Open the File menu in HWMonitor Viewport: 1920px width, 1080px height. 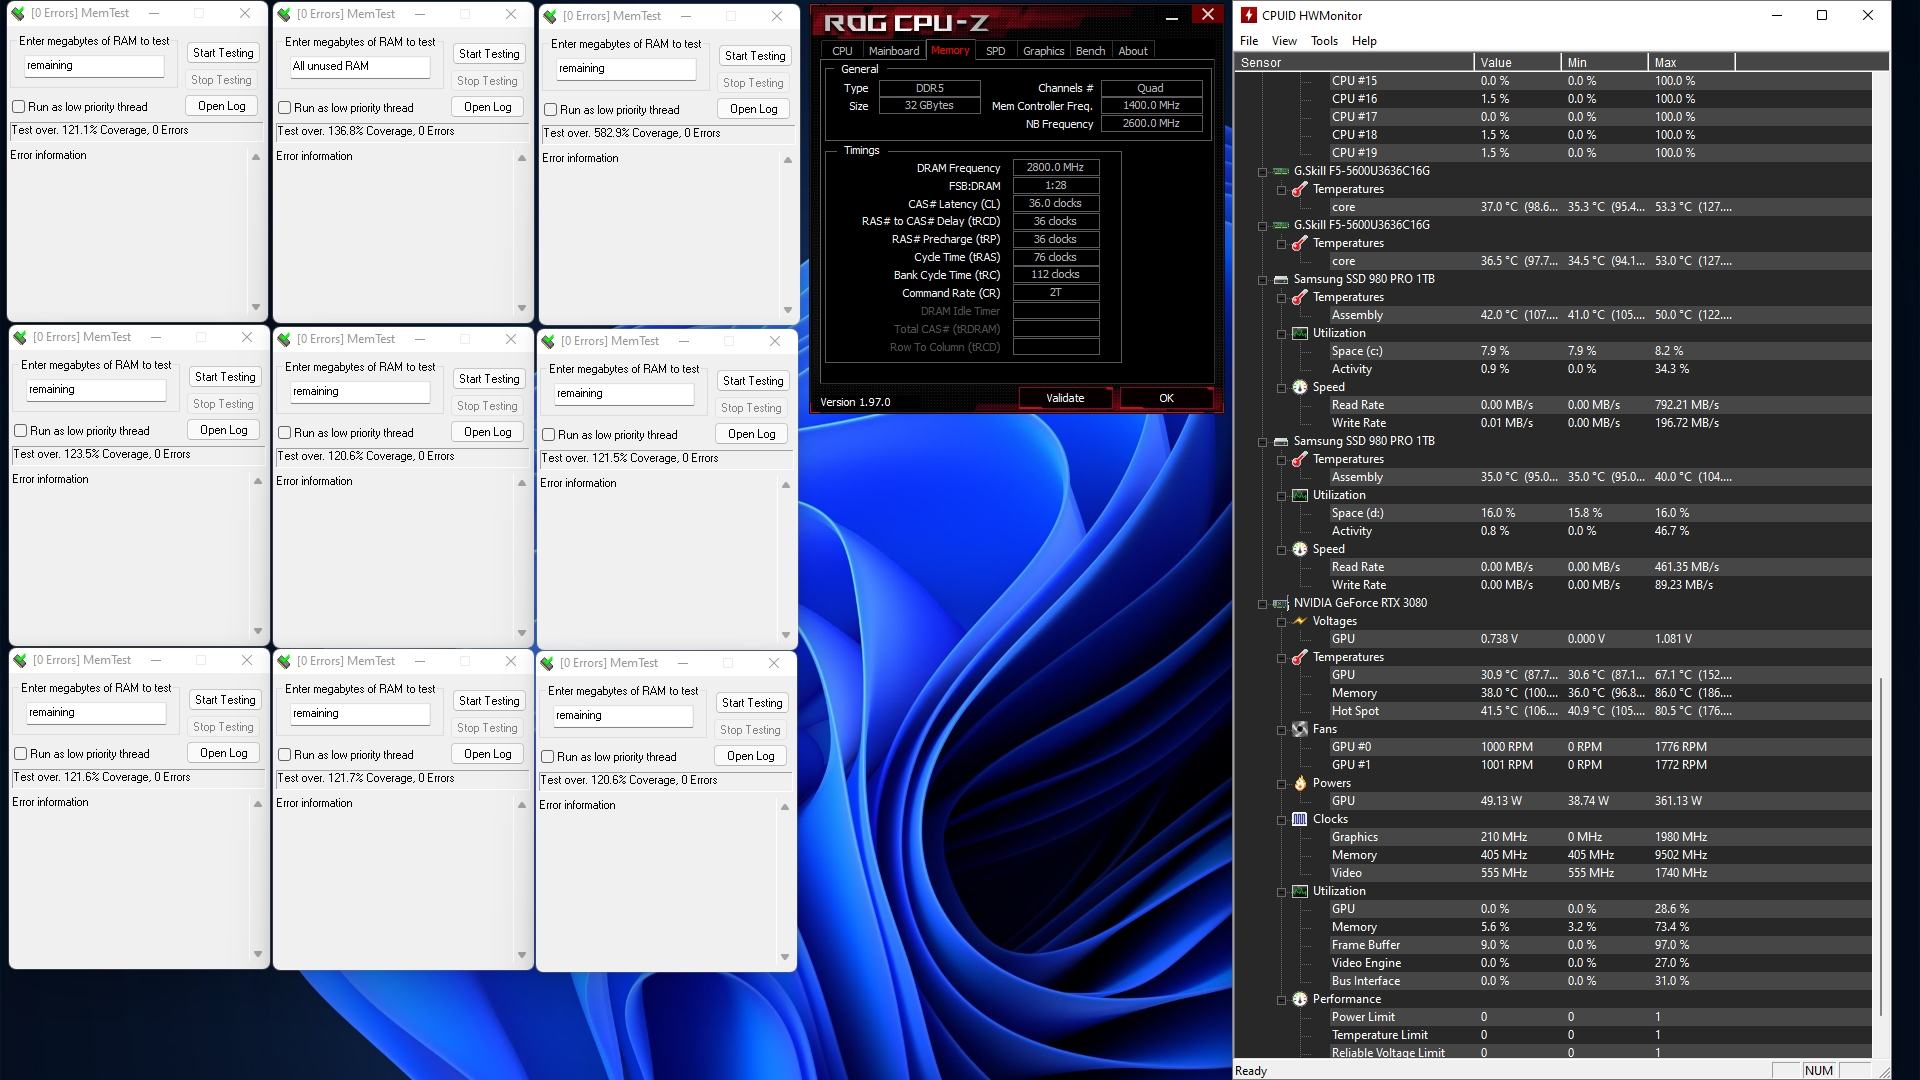click(x=1249, y=41)
